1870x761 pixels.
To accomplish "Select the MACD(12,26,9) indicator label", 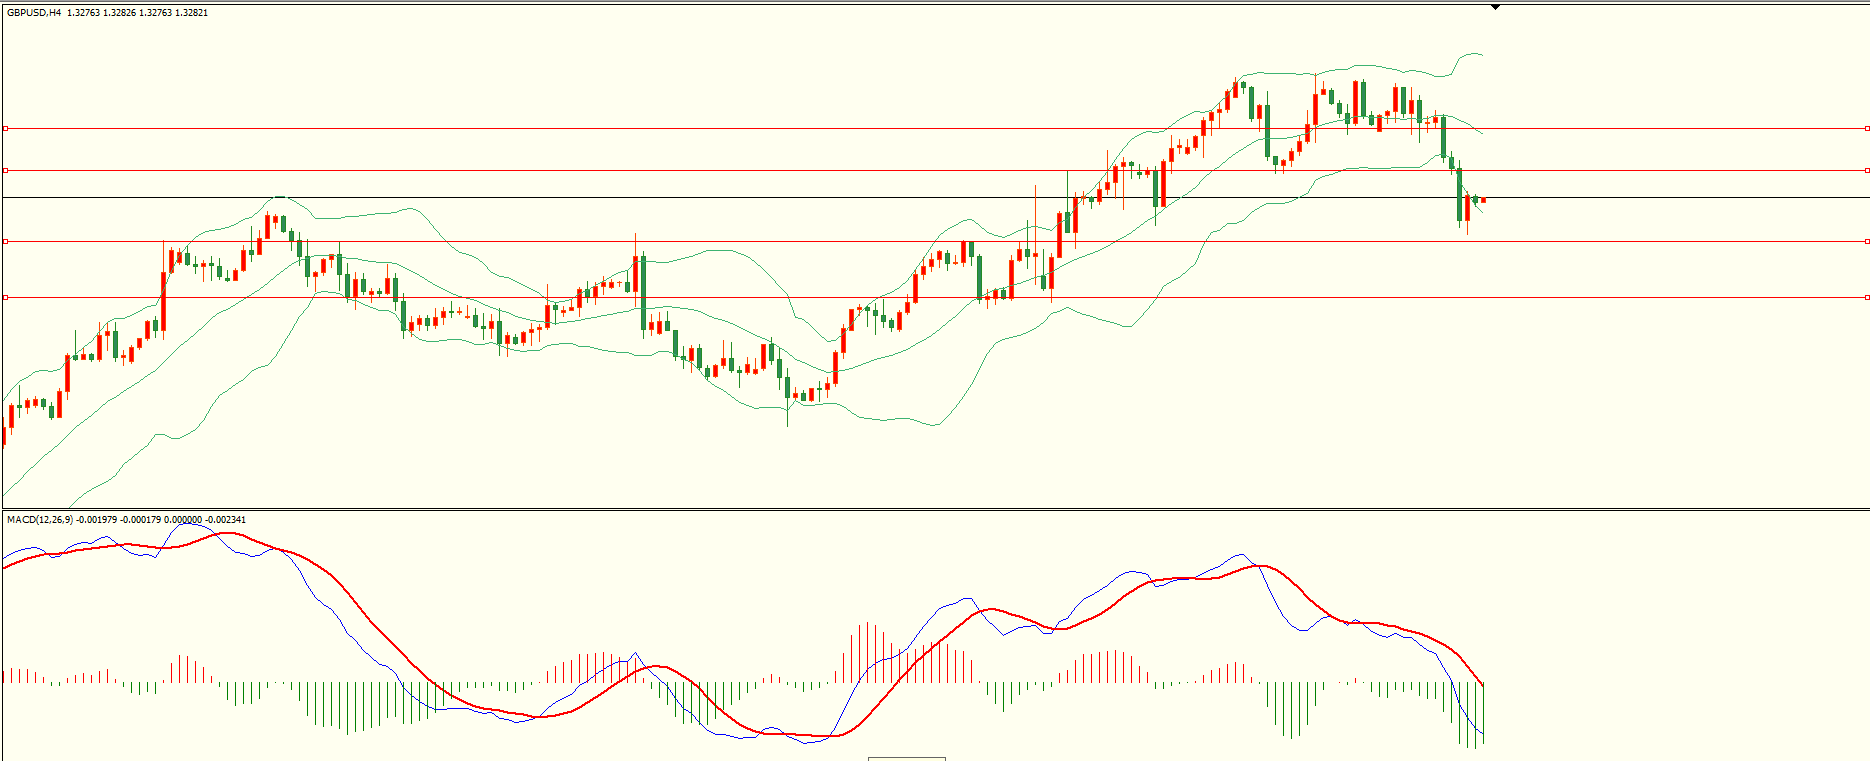I will pyautogui.click(x=40, y=520).
